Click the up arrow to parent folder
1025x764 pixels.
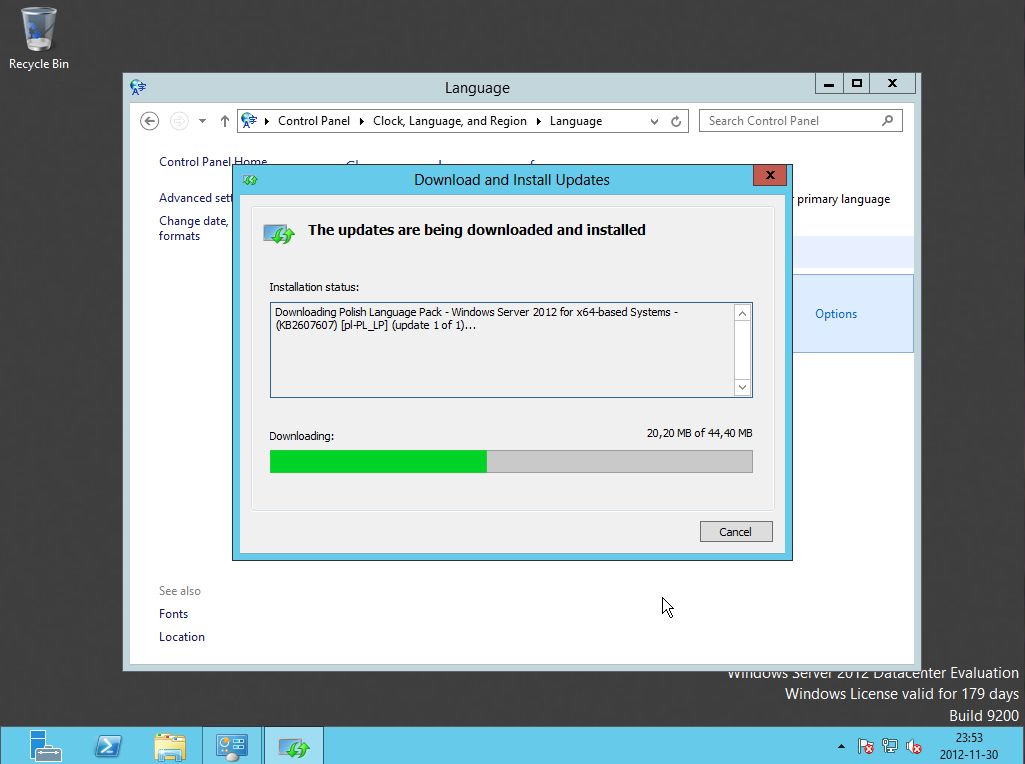click(x=225, y=121)
